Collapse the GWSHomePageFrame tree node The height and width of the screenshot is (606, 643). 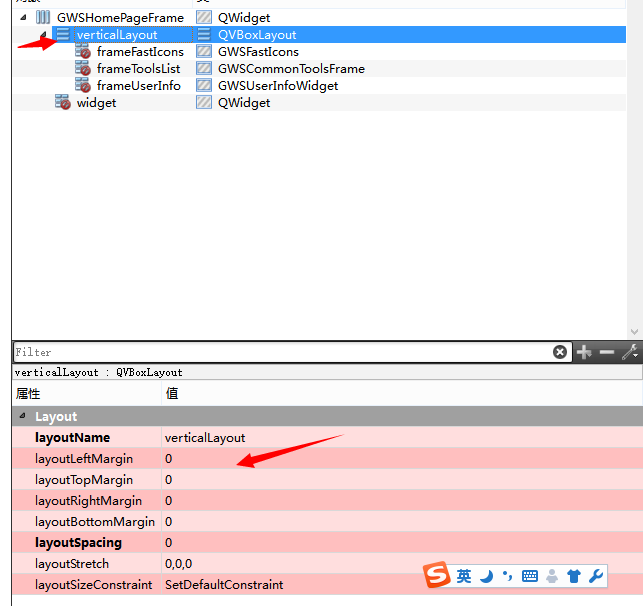(23, 17)
